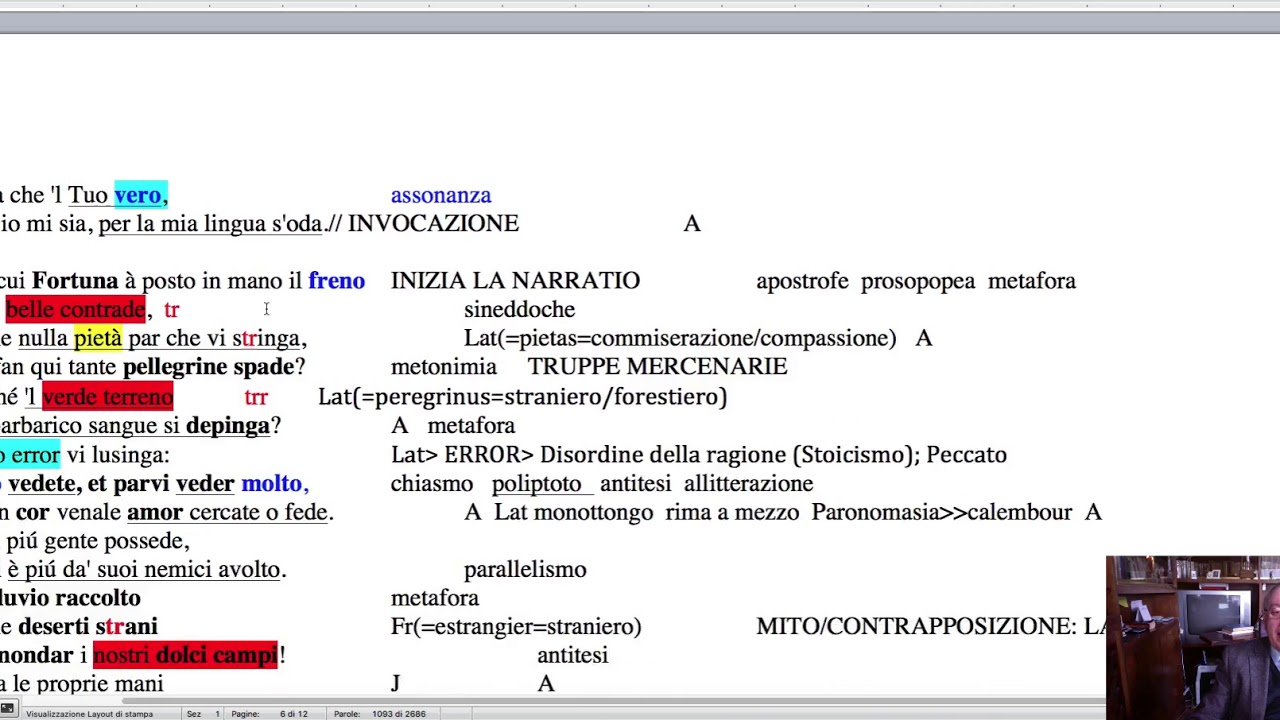Click the underlined word 'poliptoto'
1280x720 pixels.
pos(536,484)
